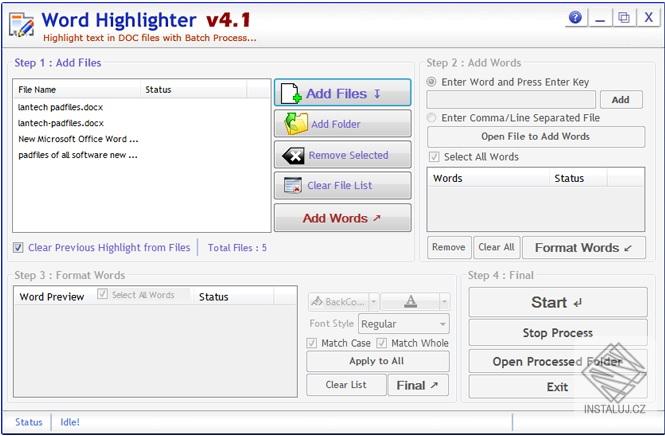Click the Exit button
This screenshot has height=436, width=665.
click(558, 386)
